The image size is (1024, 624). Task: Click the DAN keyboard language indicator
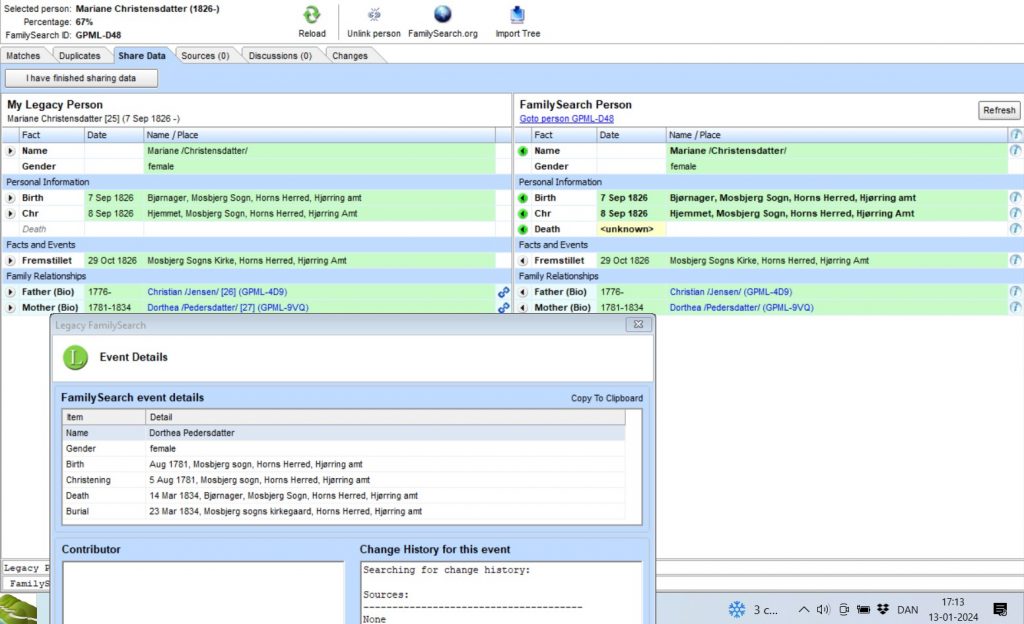click(x=907, y=610)
